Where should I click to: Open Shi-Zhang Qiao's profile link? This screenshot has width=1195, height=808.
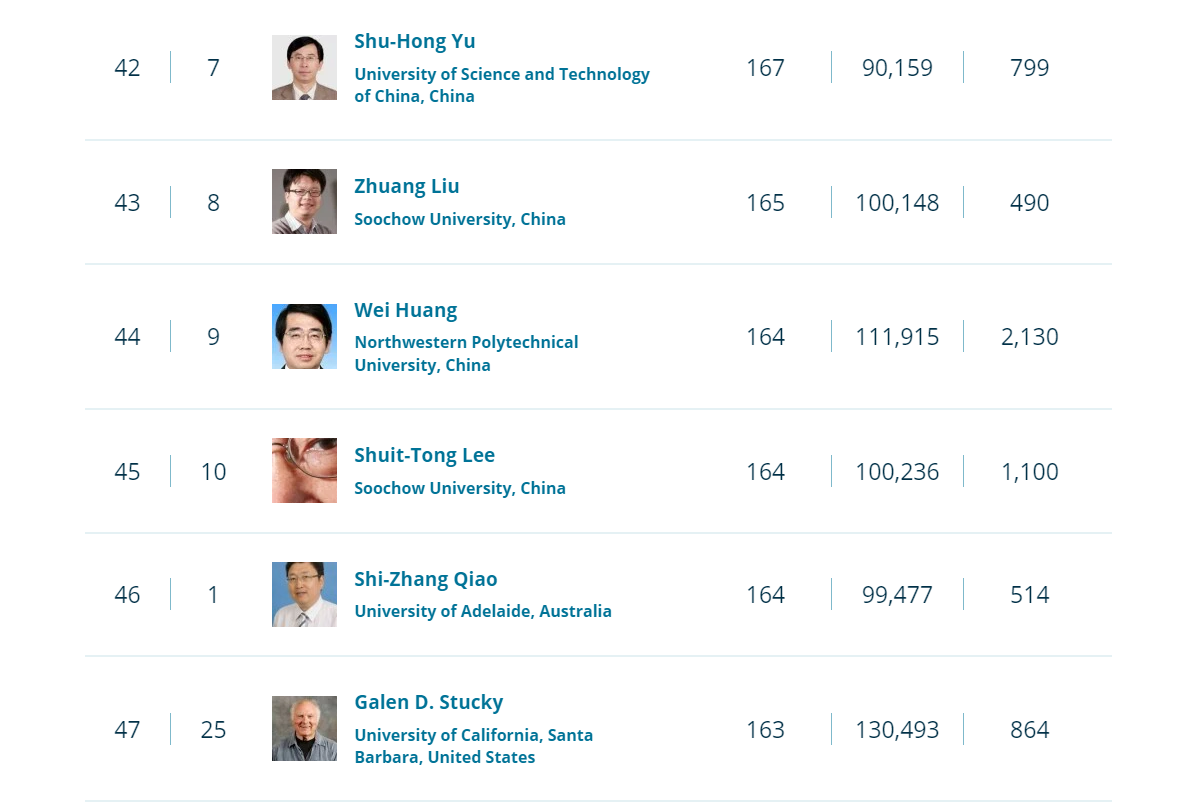pos(425,579)
